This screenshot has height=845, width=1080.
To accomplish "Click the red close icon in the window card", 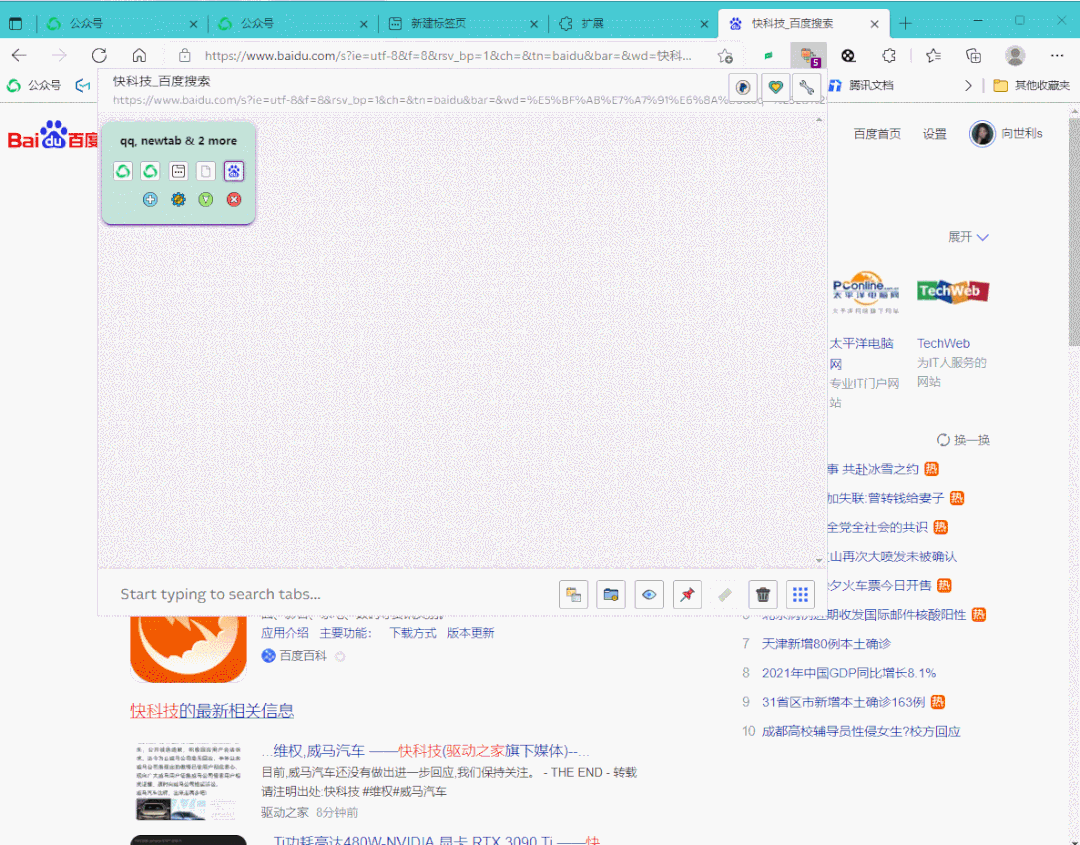I will point(234,200).
